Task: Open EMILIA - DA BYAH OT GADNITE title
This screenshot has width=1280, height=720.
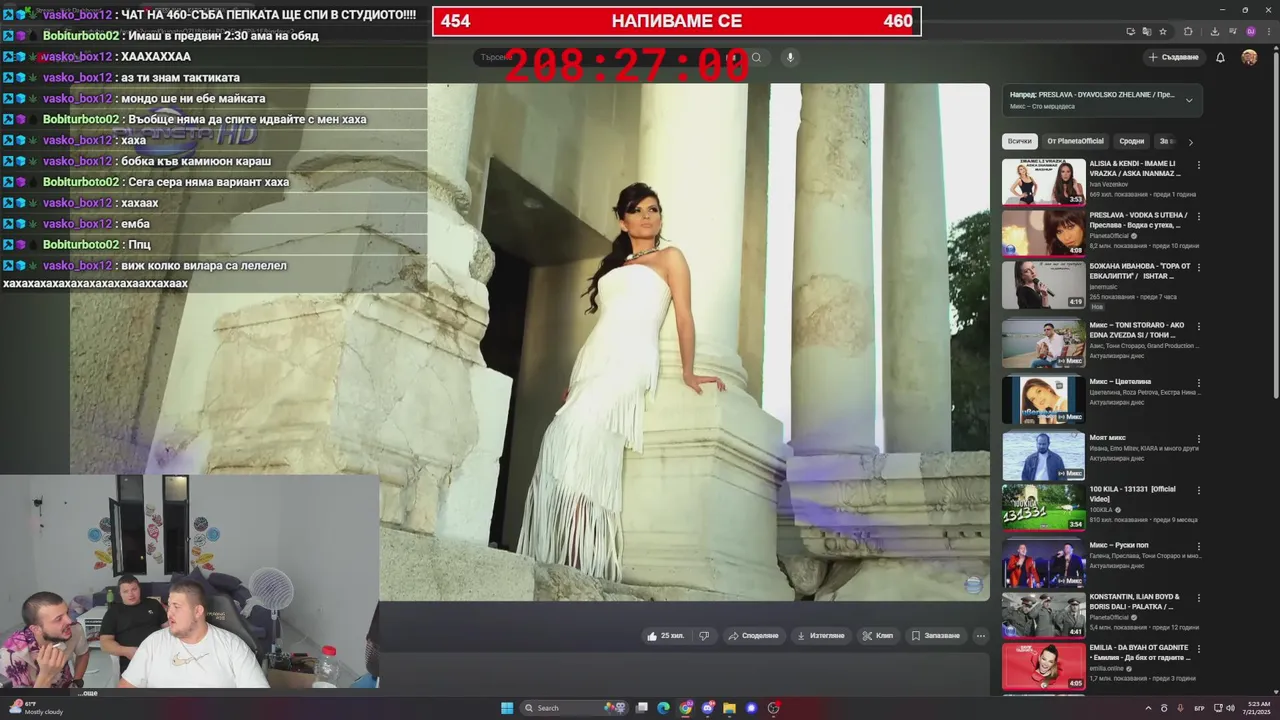Action: (1139, 653)
